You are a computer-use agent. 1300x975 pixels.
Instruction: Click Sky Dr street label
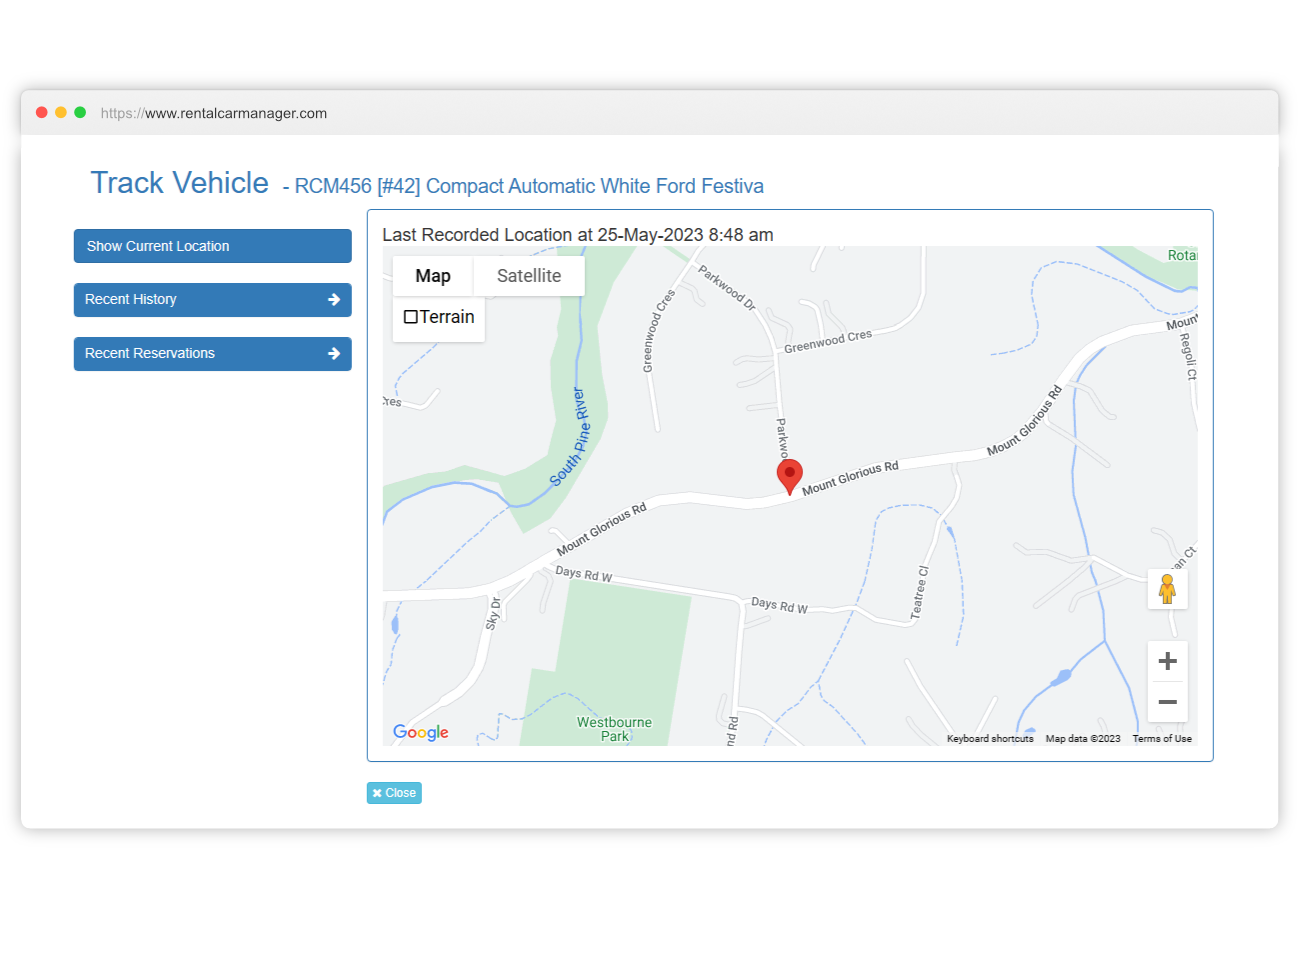(493, 614)
